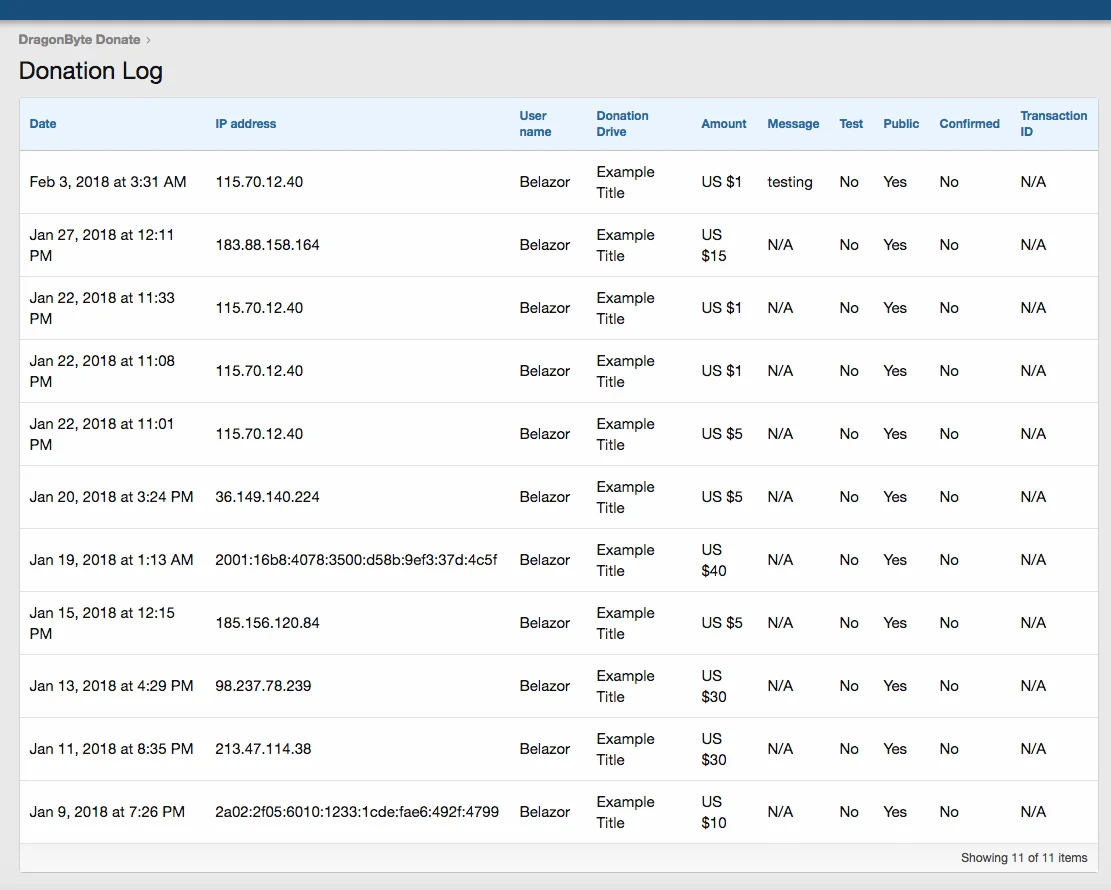Select the US $40 amount cell
The height and width of the screenshot is (890, 1111).
[x=714, y=560]
